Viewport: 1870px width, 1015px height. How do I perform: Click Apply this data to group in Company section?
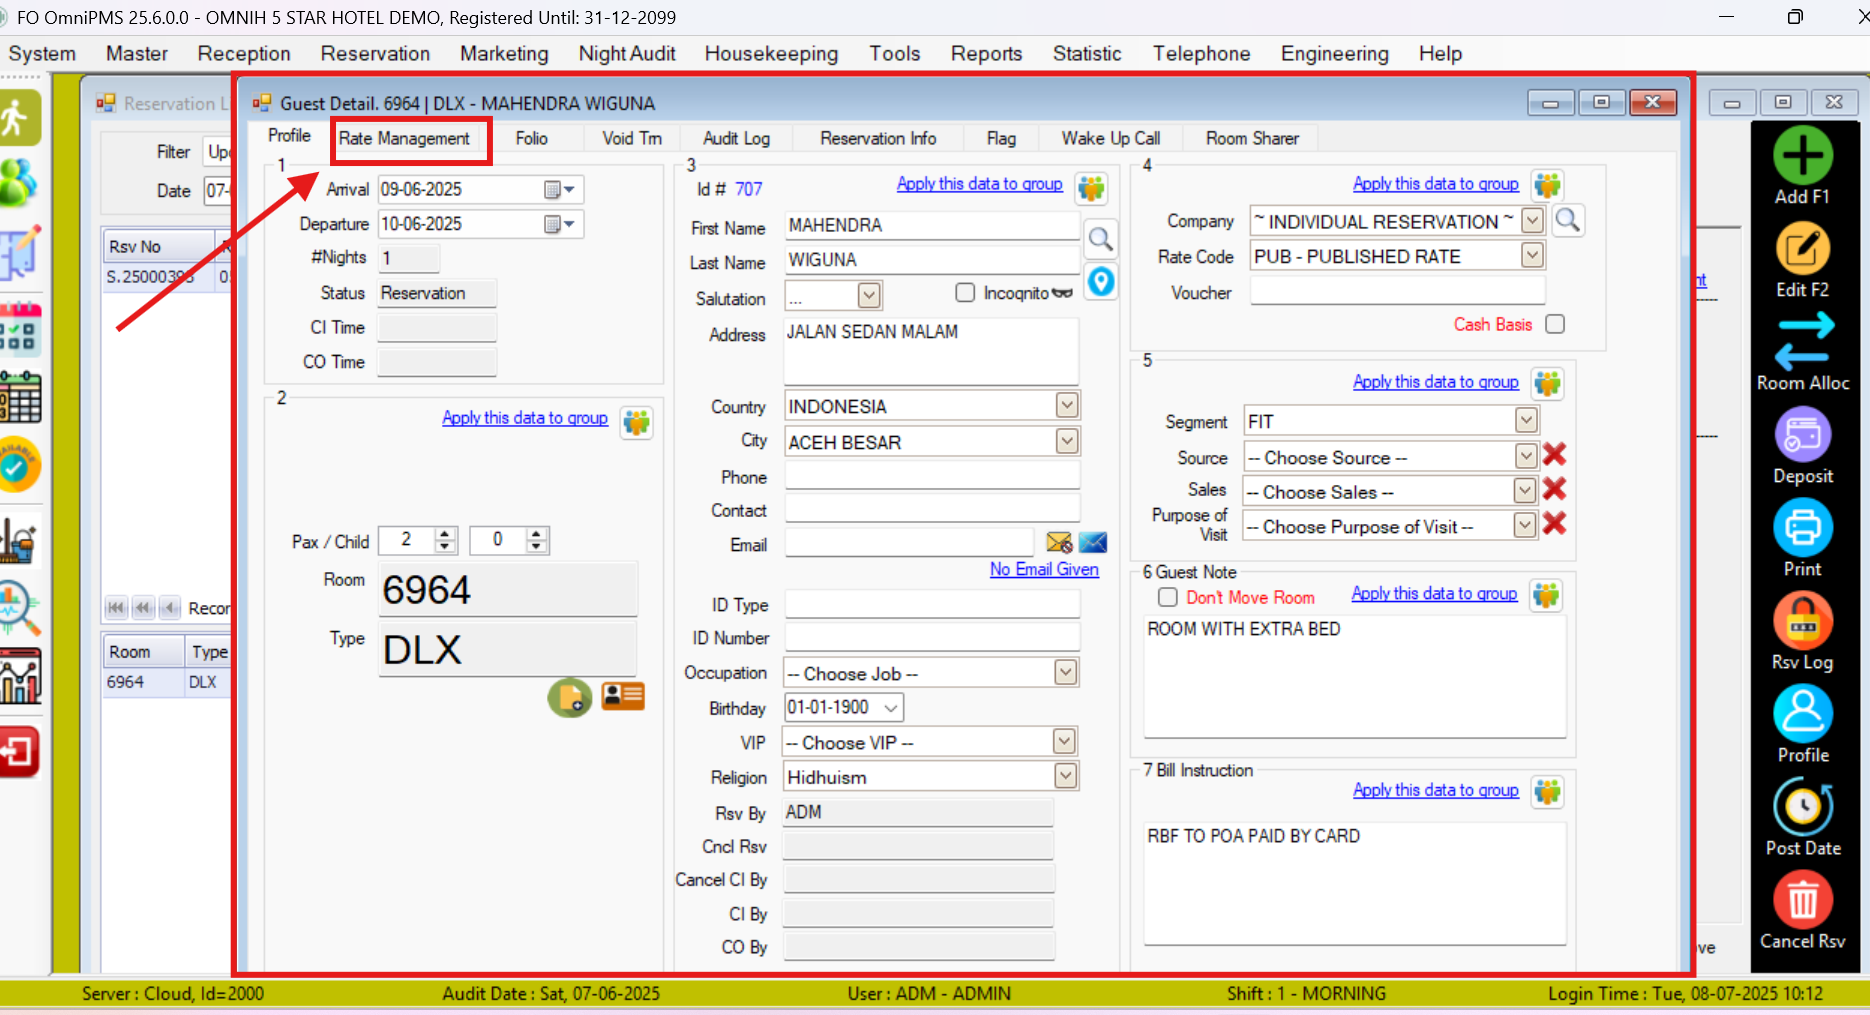coord(1435,184)
